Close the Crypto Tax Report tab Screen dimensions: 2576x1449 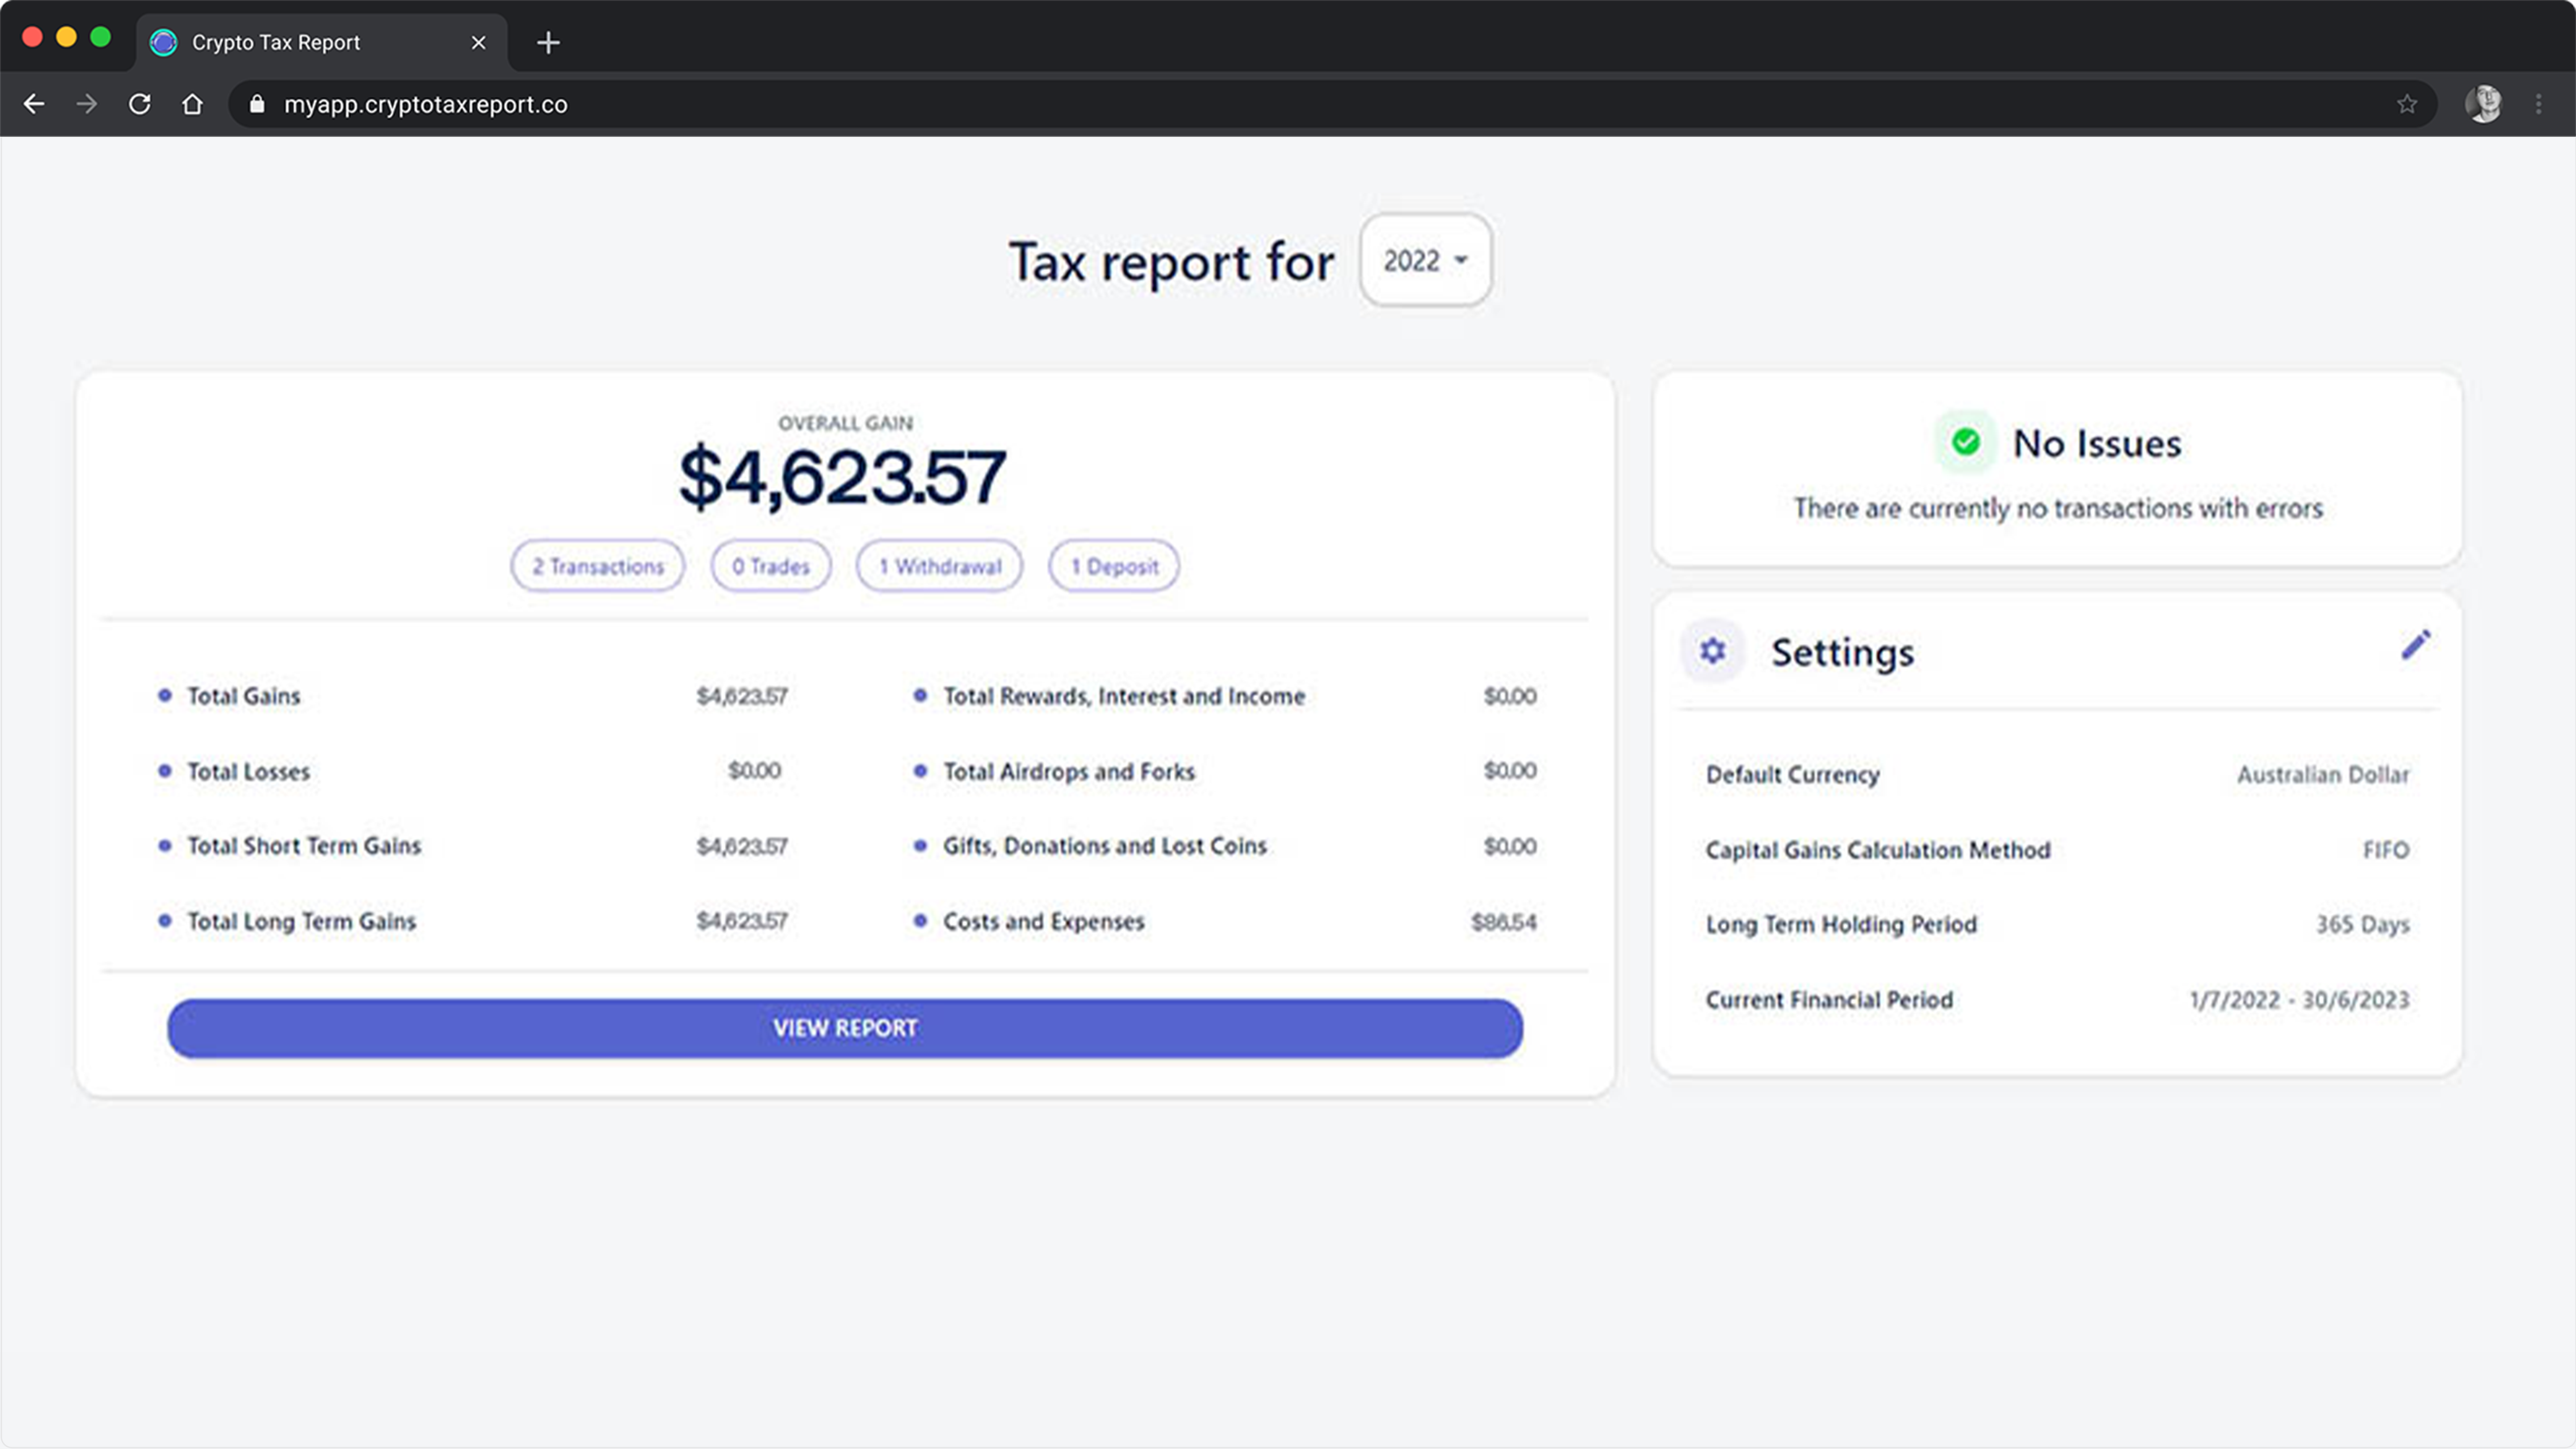[x=478, y=42]
